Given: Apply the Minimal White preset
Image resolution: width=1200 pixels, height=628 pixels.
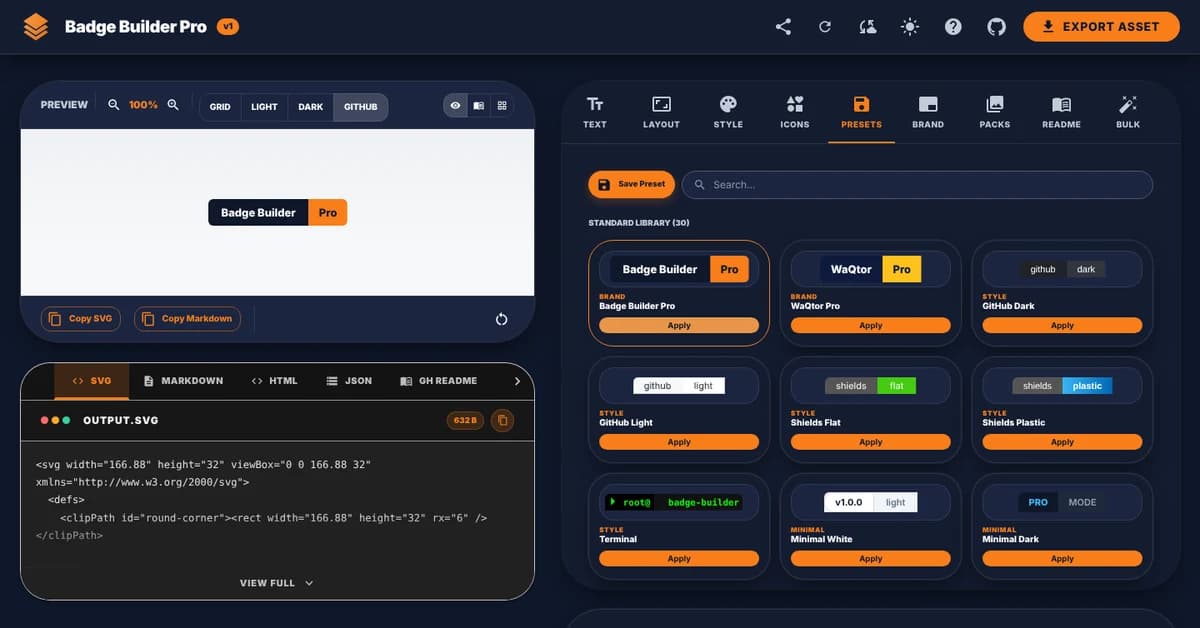Looking at the screenshot, I should [x=871, y=559].
